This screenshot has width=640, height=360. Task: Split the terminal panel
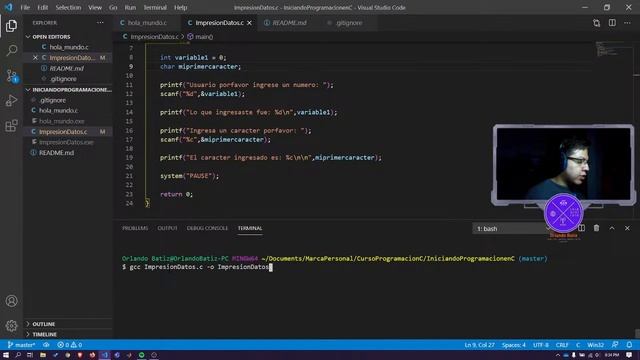click(x=582, y=228)
